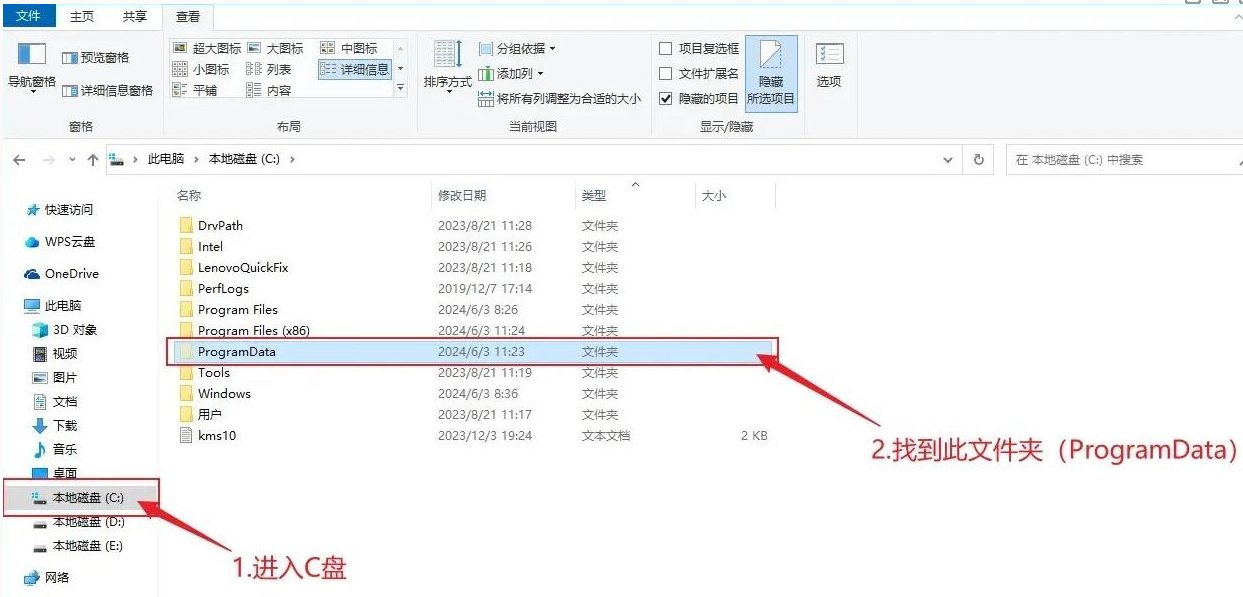Screen dimensions: 1243x597
Task: Select 此电脑 in the navigation pane
Action: coord(53,306)
